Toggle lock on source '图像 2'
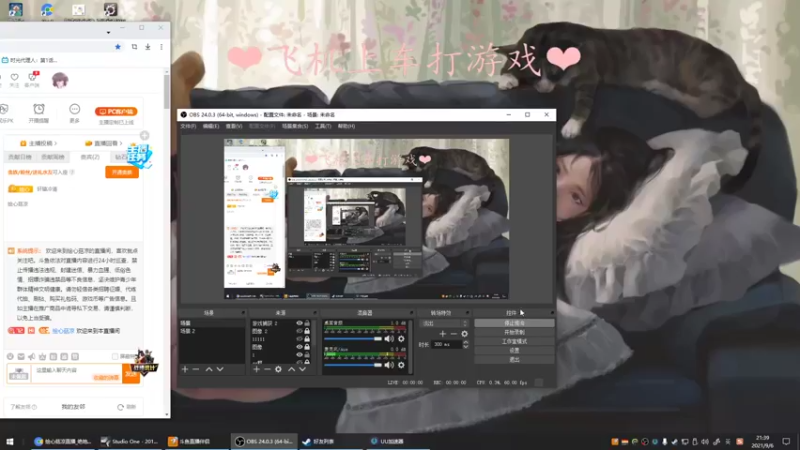 coord(307,331)
